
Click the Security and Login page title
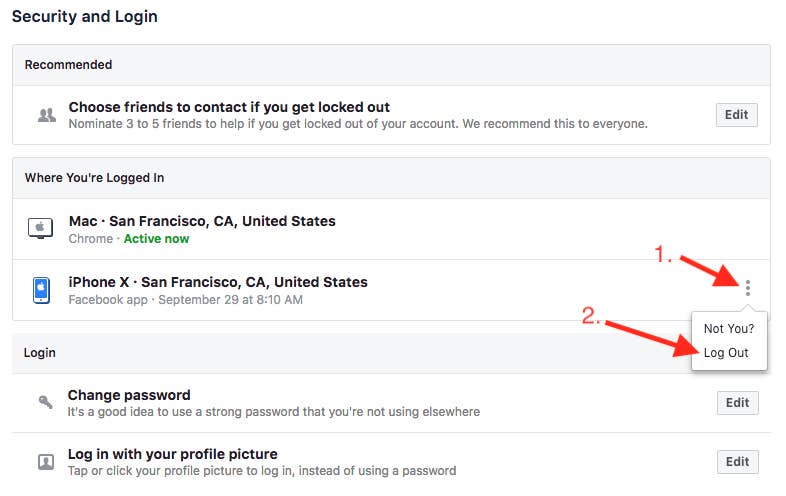85,17
